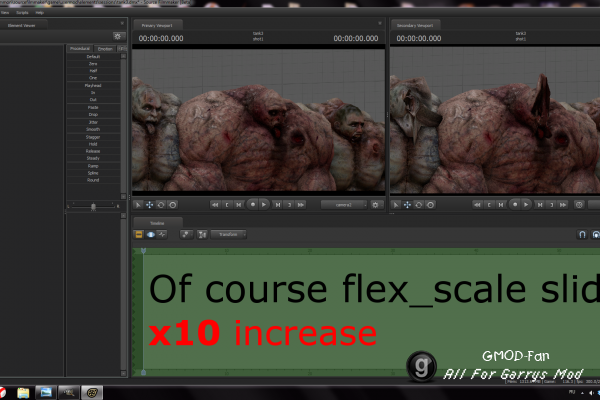The width and height of the screenshot is (600, 400).
Task: Step back one frame in Primary Viewport
Action: pos(238,205)
